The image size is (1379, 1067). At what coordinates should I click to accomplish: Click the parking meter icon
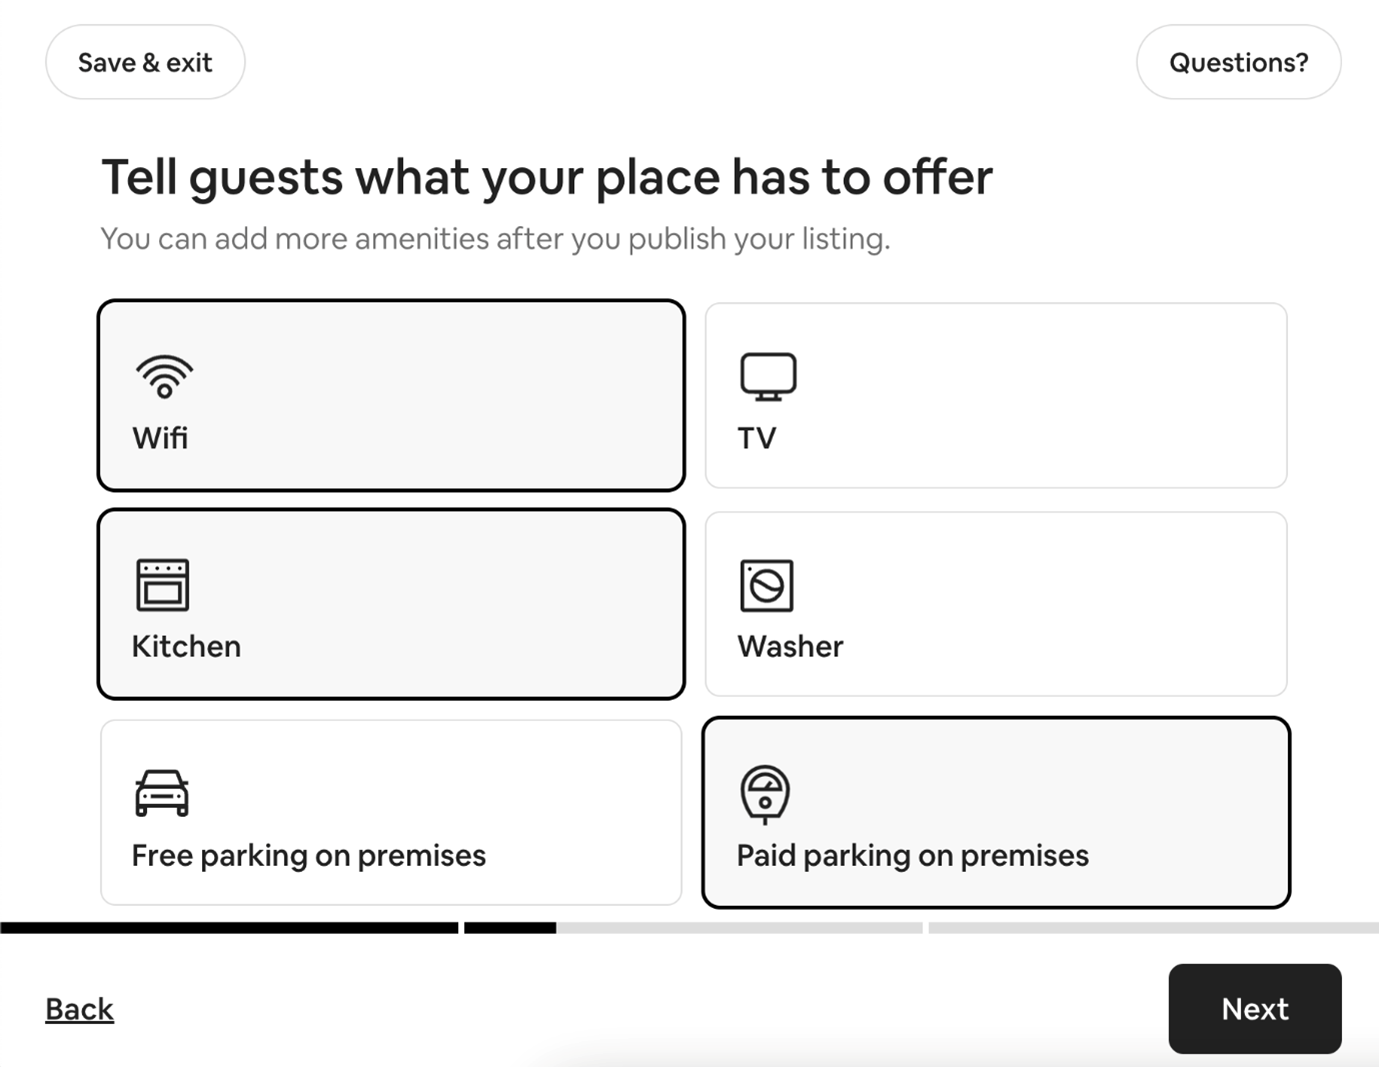coord(765,794)
